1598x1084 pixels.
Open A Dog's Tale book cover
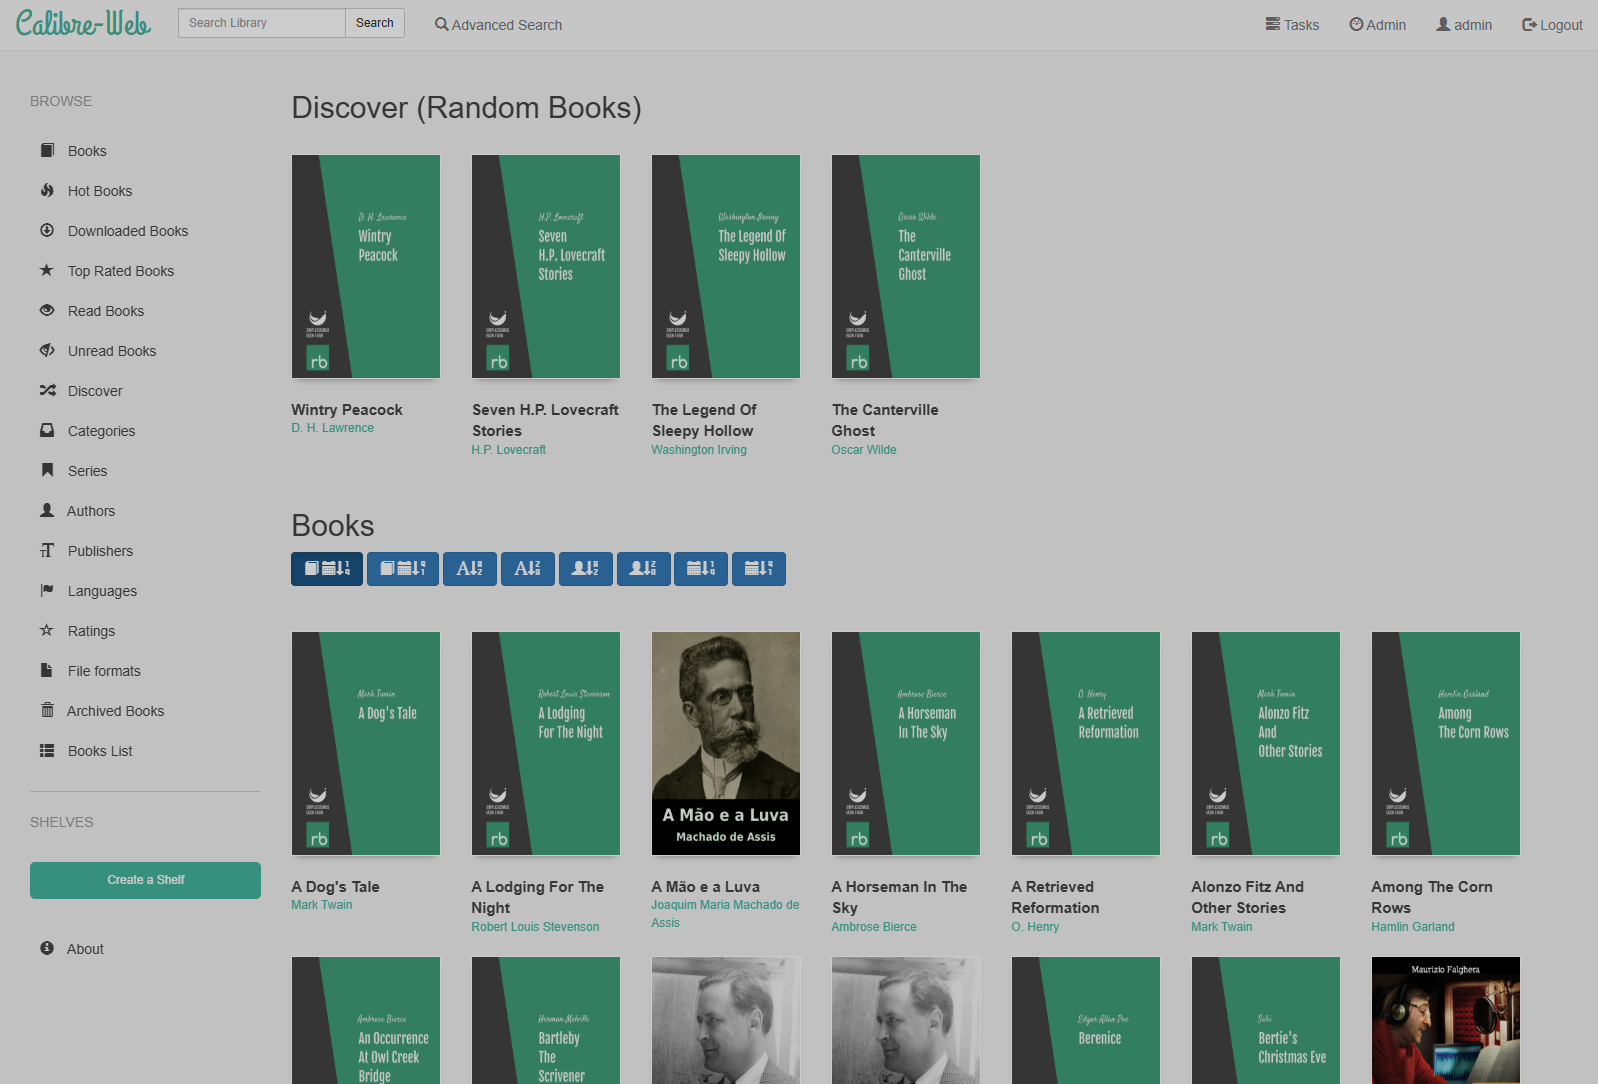pyautogui.click(x=366, y=743)
